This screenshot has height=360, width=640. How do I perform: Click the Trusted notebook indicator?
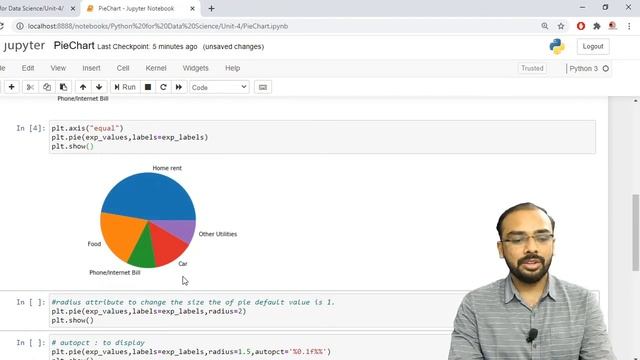(x=532, y=68)
